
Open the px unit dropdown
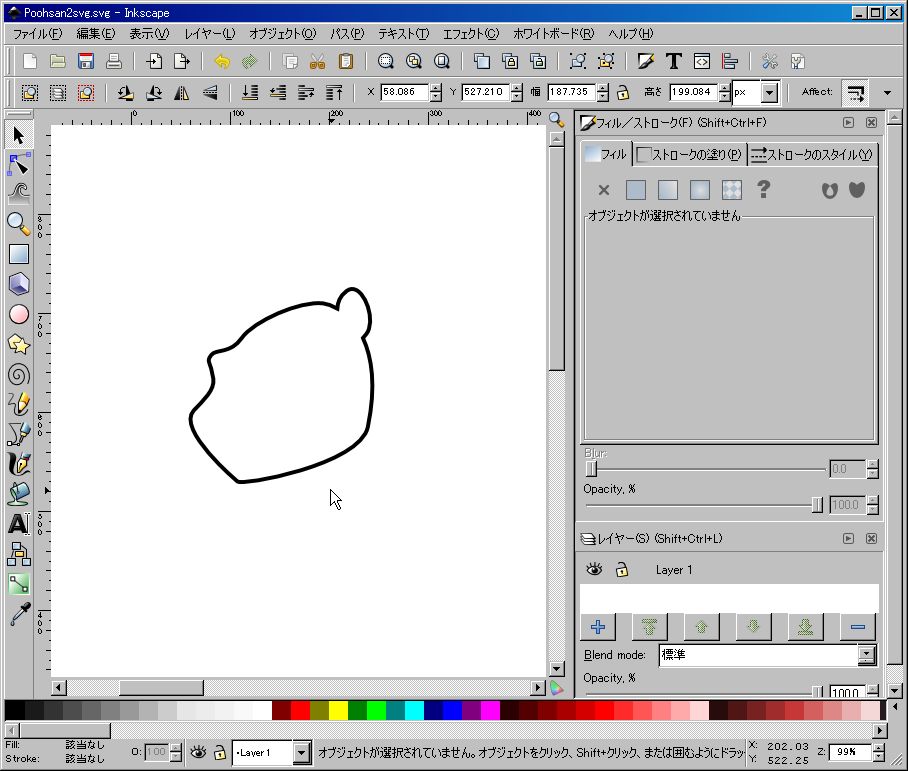point(769,93)
